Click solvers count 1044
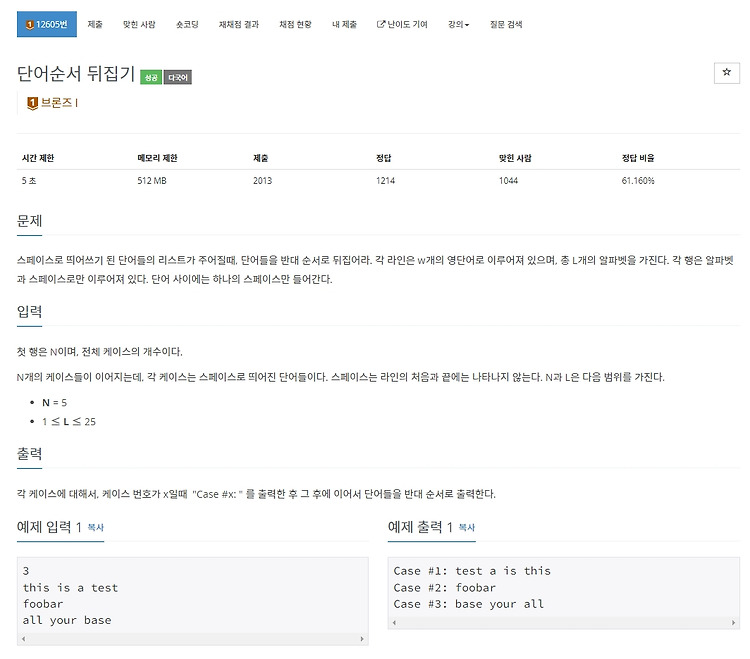Viewport: 750px width, 659px height. click(508, 181)
